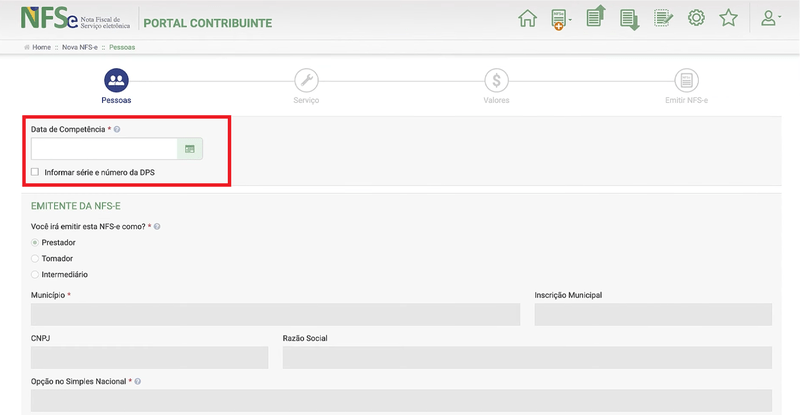
Task: Click the Data de Competência input field
Action: 104,149
